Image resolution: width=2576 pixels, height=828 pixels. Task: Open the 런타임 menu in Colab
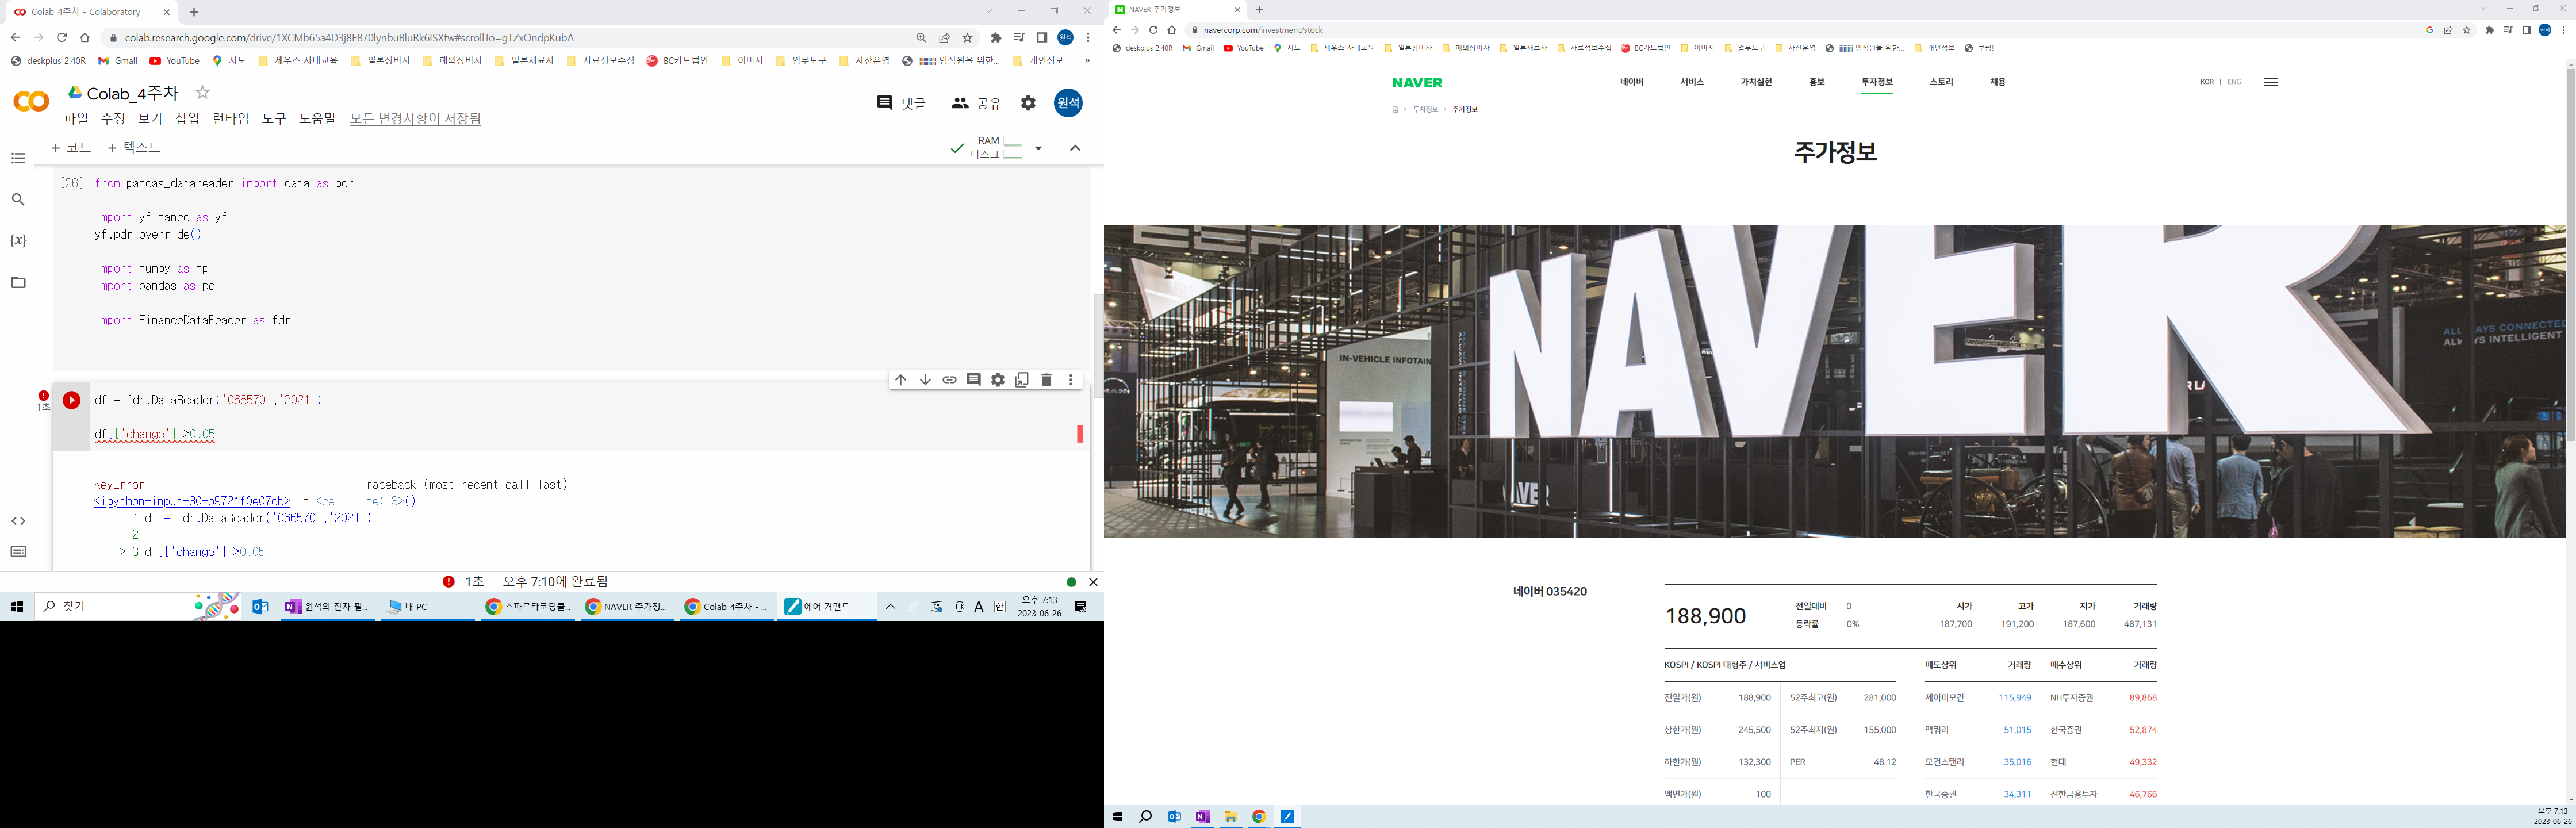(231, 118)
